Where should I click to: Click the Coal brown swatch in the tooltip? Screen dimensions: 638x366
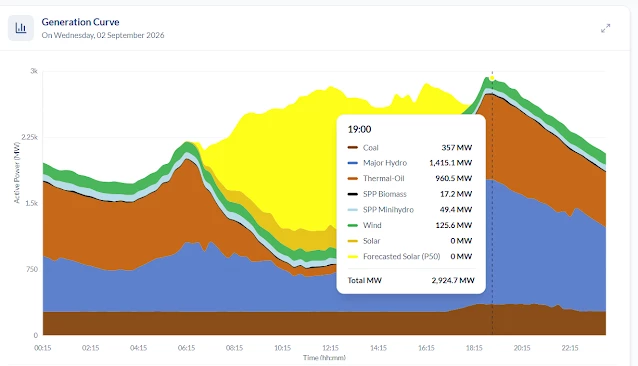(x=352, y=148)
